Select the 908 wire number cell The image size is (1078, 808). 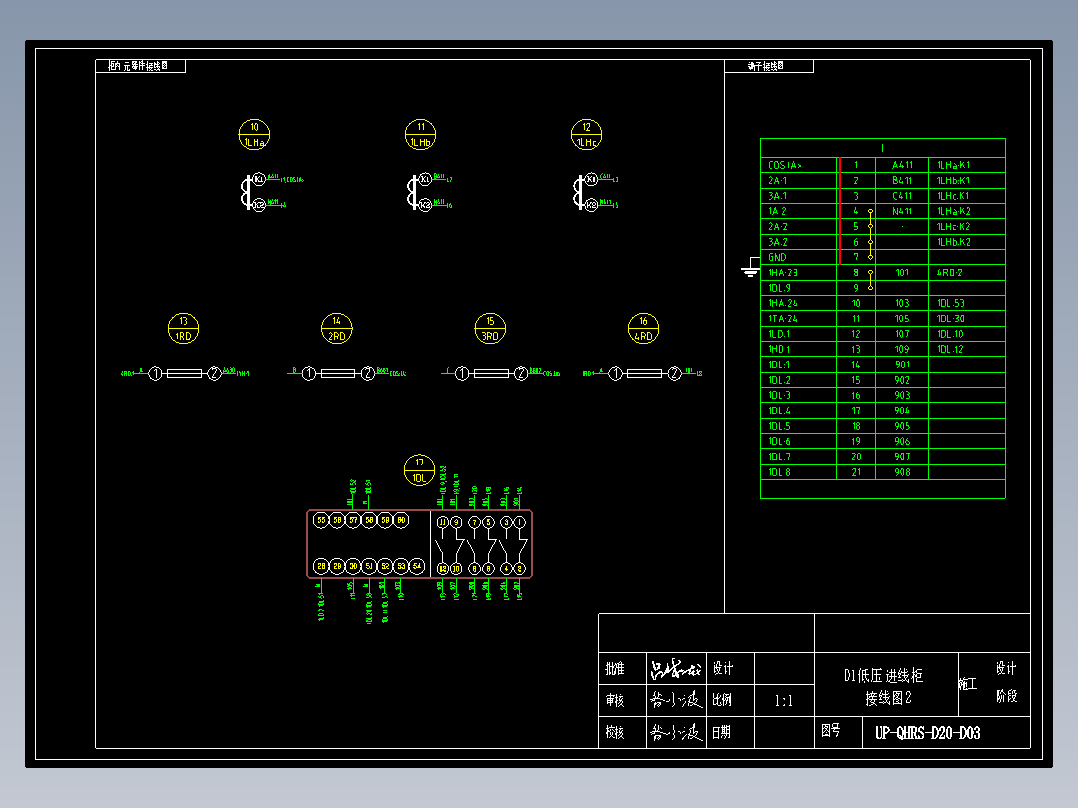(902, 472)
